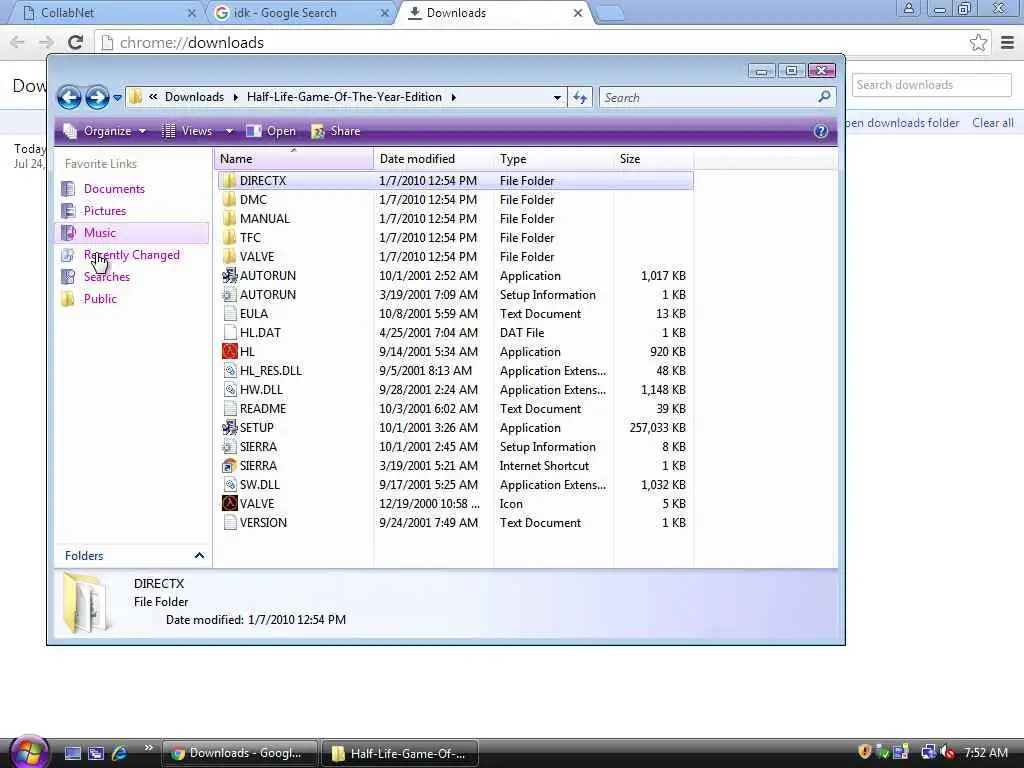The height and width of the screenshot is (768, 1024).
Task: Click Clear all in Chrome downloads
Action: pyautogui.click(x=993, y=123)
